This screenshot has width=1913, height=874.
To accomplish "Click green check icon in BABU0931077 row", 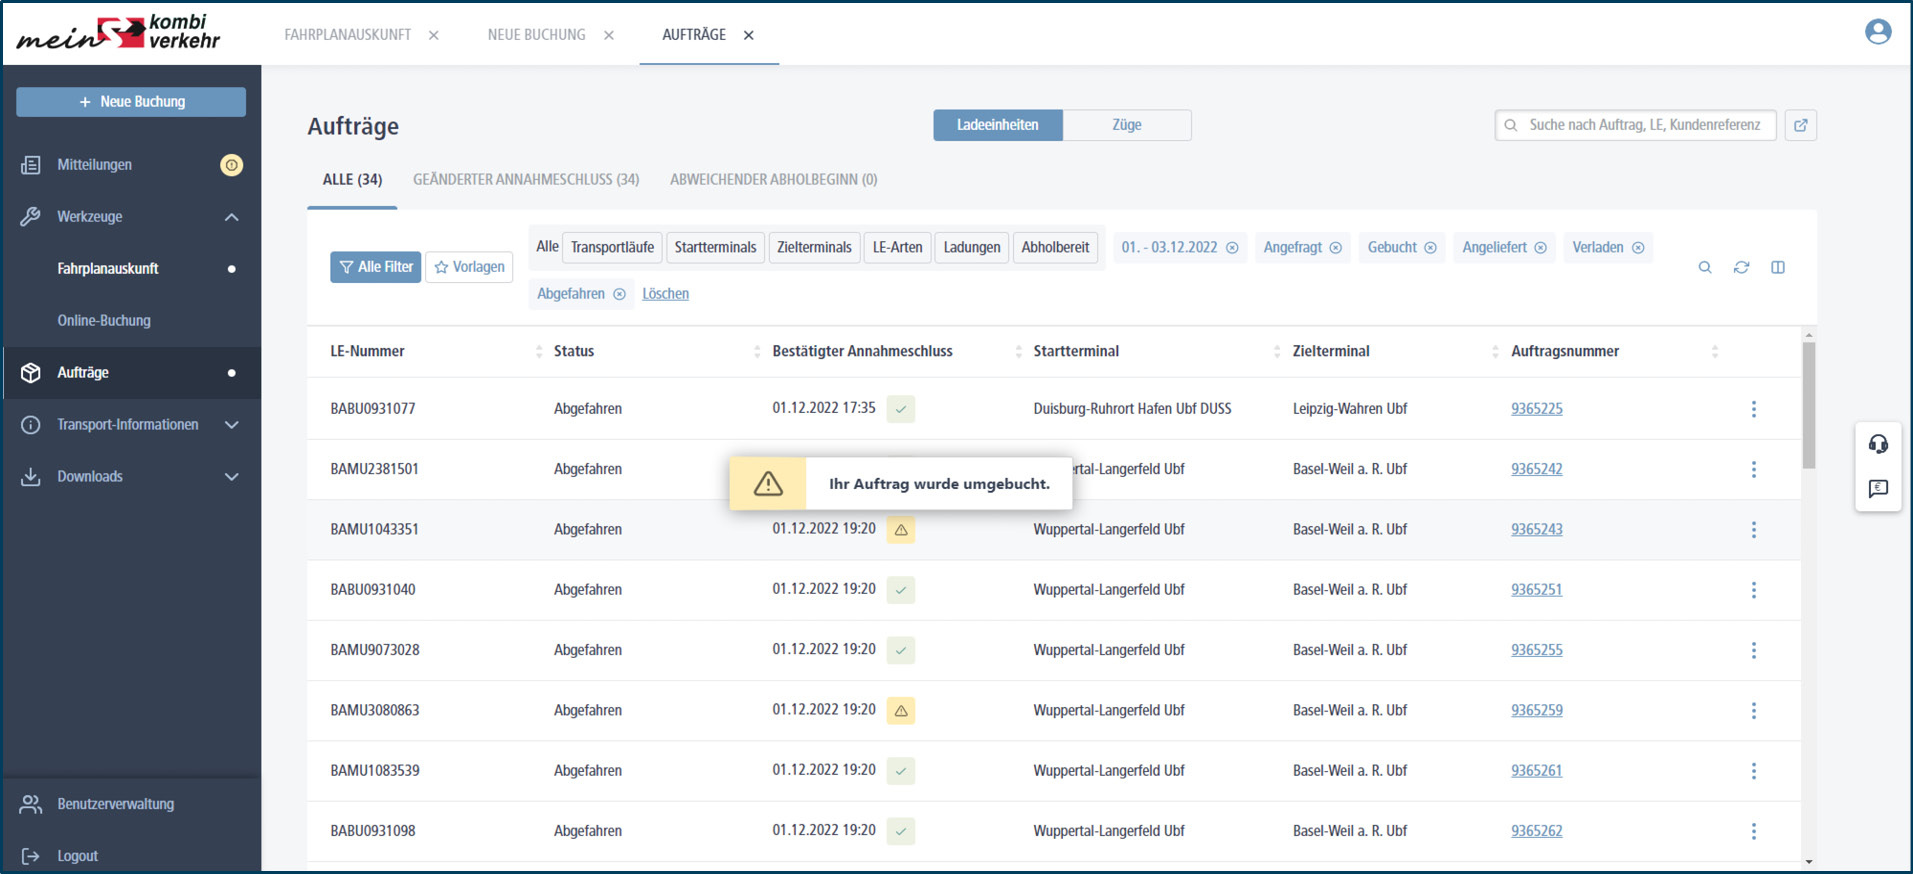I will click(901, 409).
